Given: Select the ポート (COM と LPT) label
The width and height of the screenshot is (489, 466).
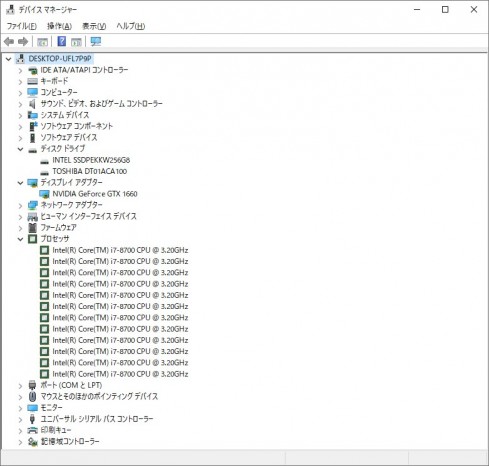Looking at the screenshot, I should click(71, 385).
